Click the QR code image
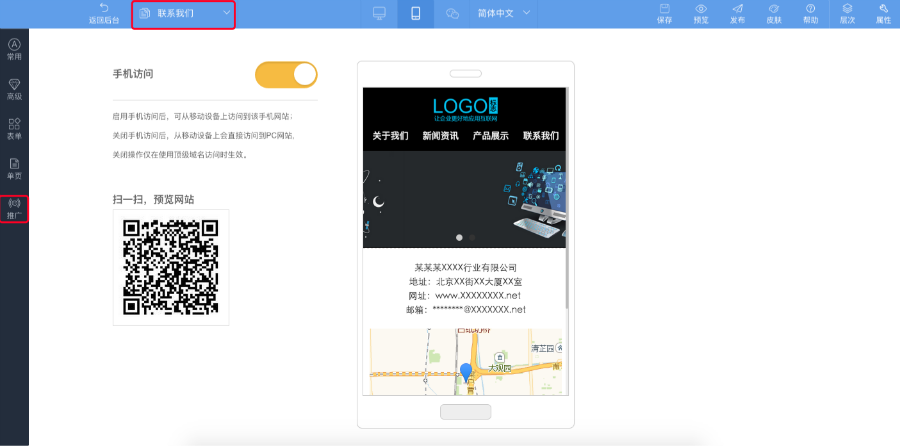Viewport: 900px width, 446px height. point(171,267)
